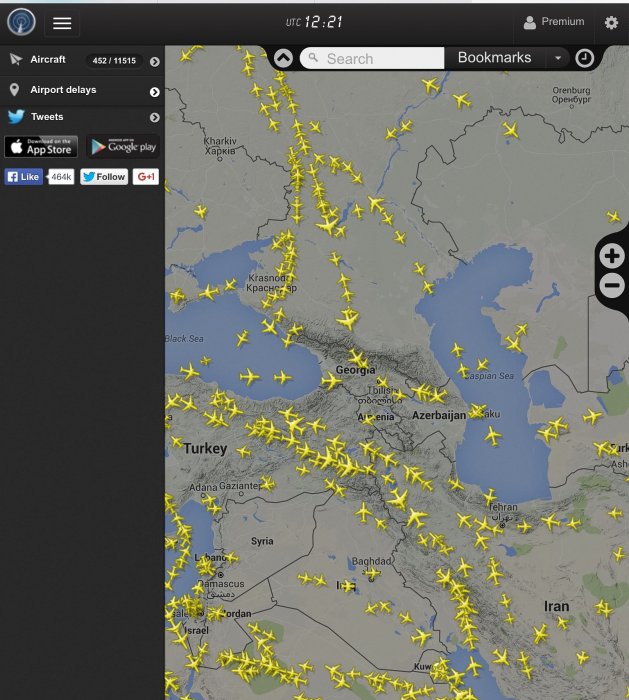Expand the Tweets panel arrow
The width and height of the screenshot is (629, 700).
154,118
